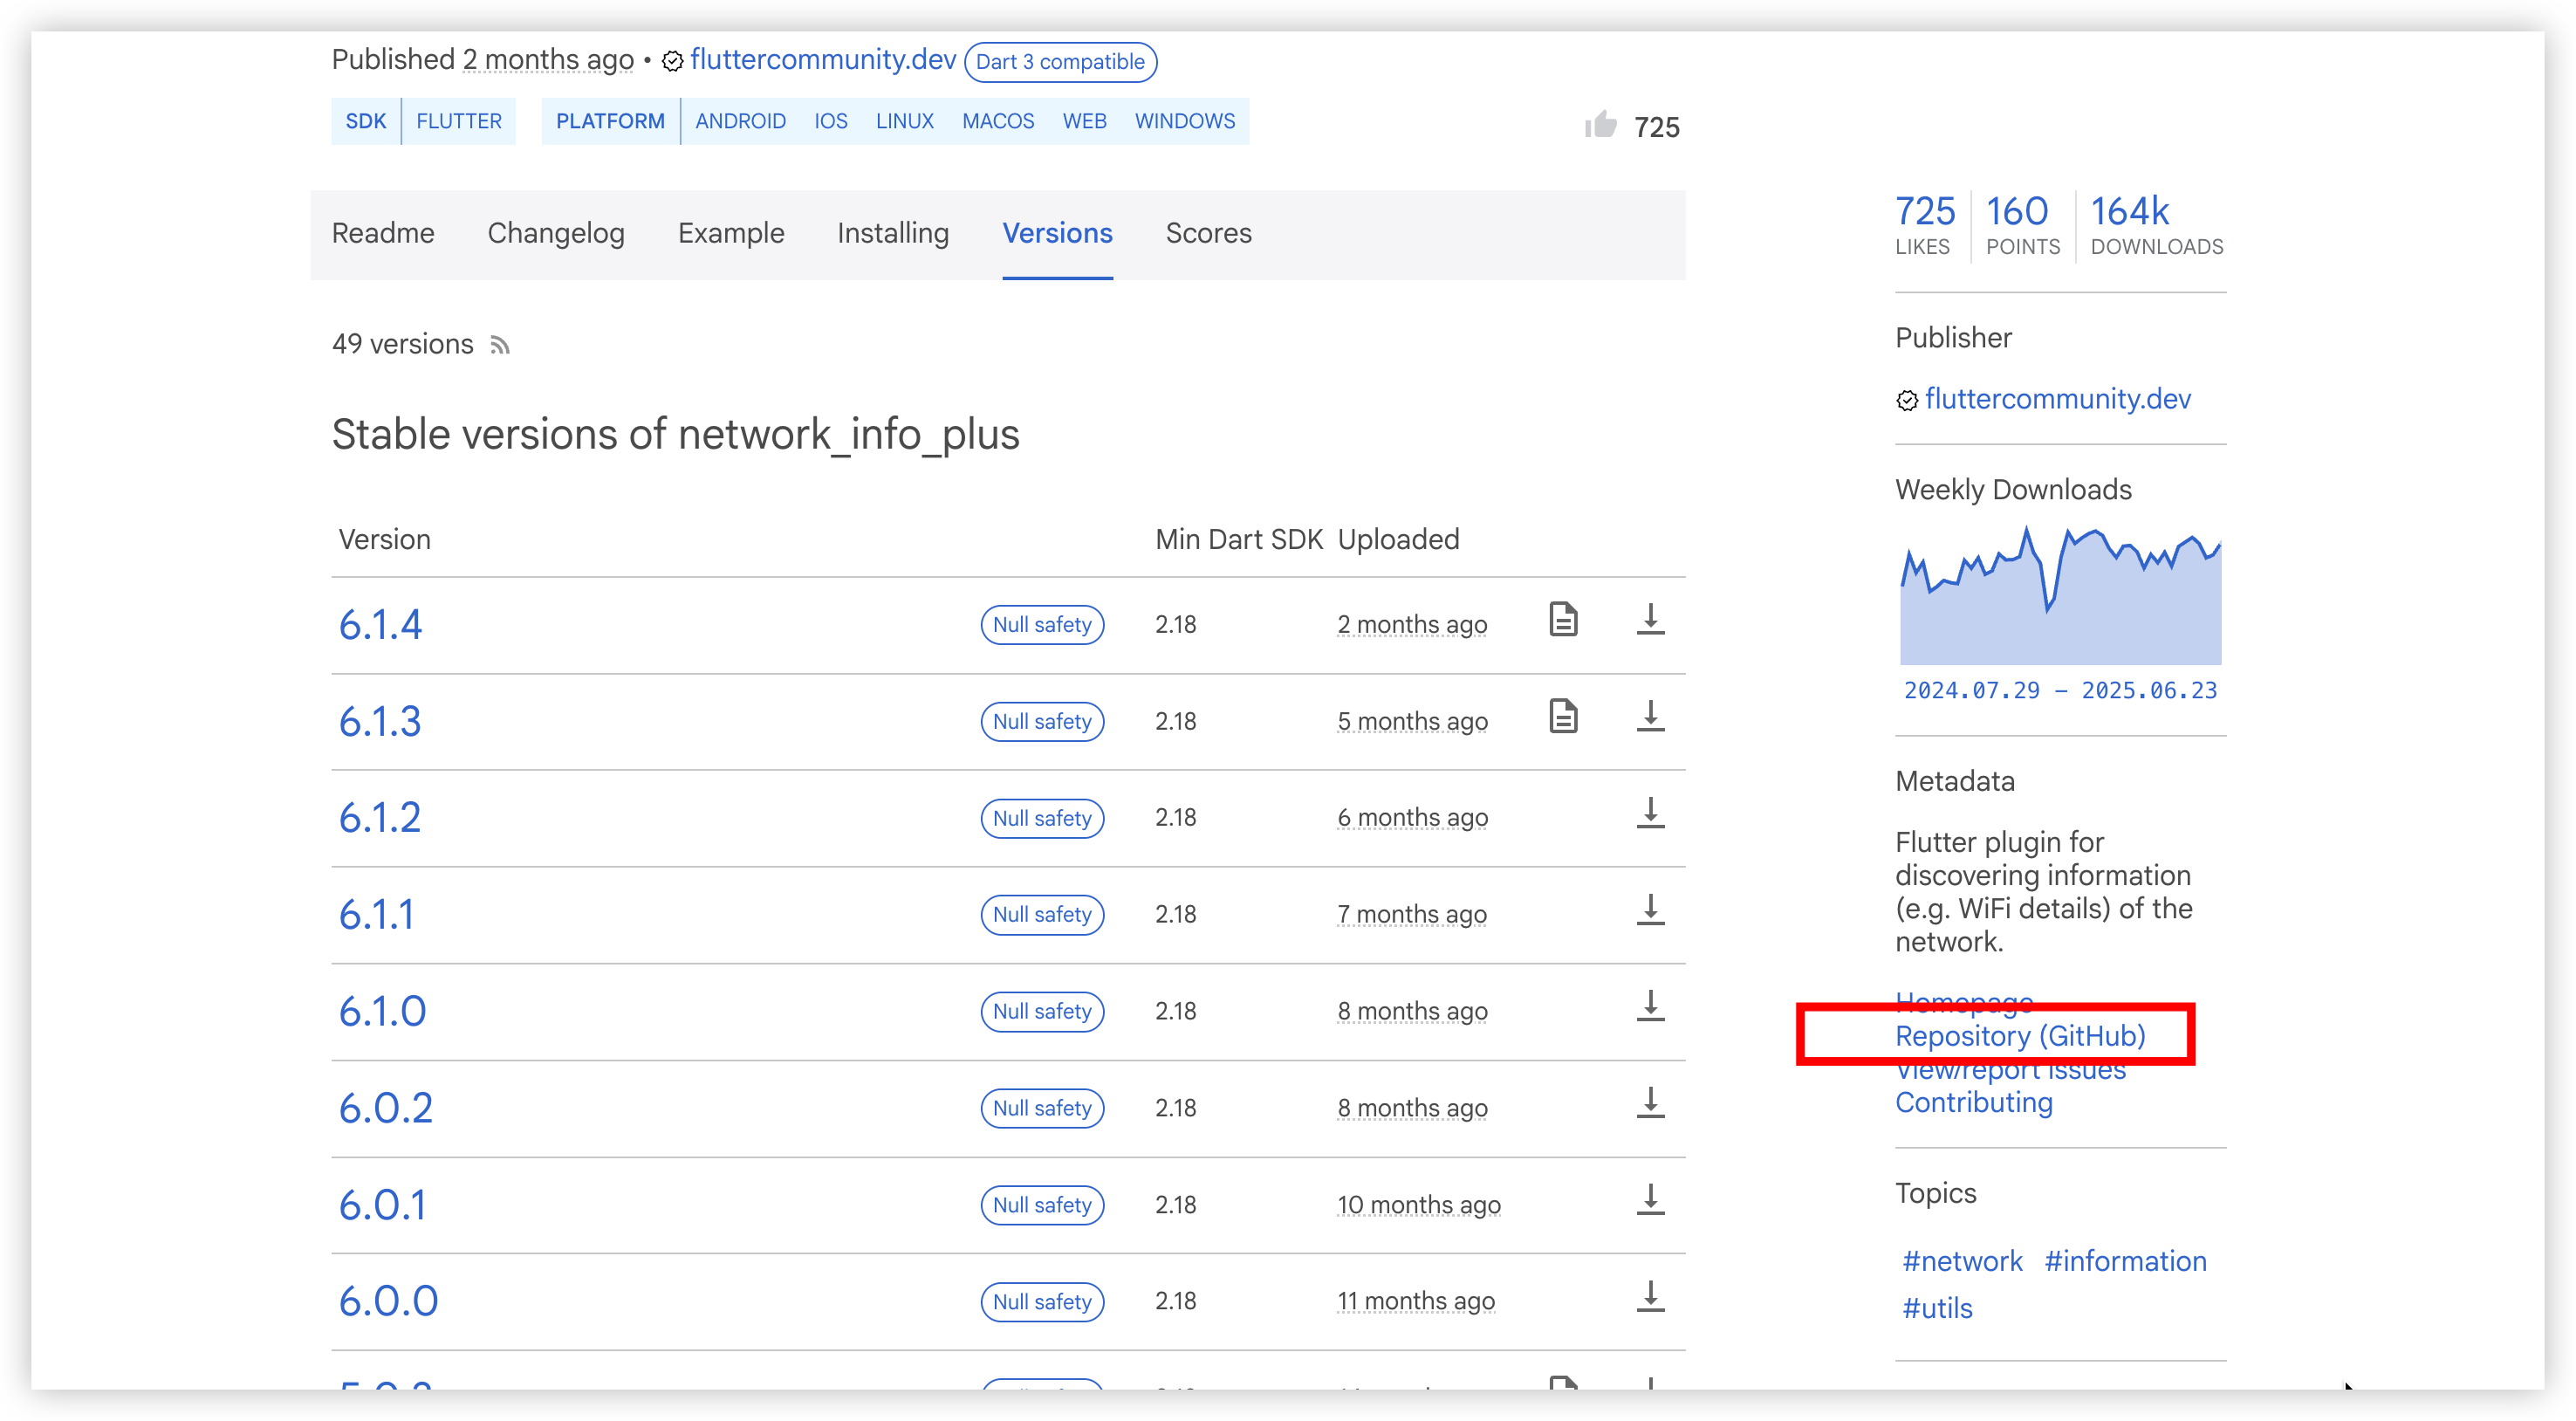
Task: Download version 6.1.4 archive
Action: (1650, 620)
